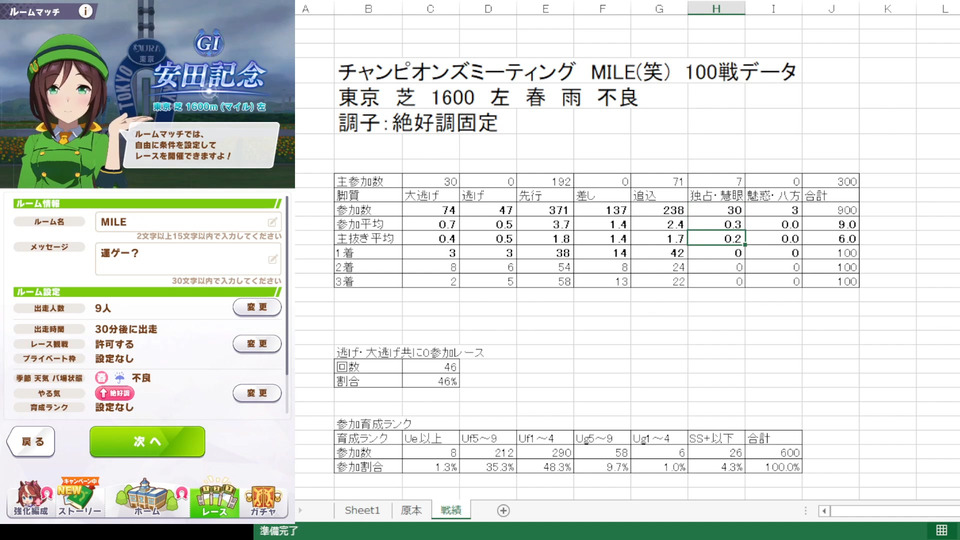The width and height of the screenshot is (960, 540).
Task: Select the spreadsheet title チャンピオンズミーティング cell
Action: pos(567,72)
